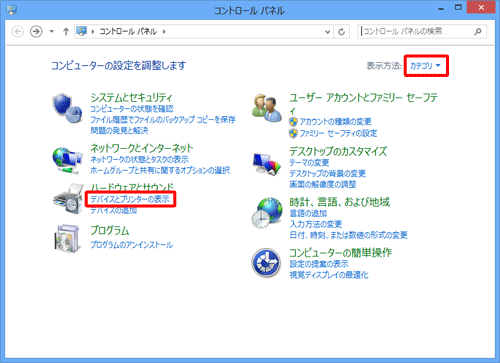Expand chevron after コントロール パネル breadcrumb
Screen dimensions: 500x363
pos(164,32)
